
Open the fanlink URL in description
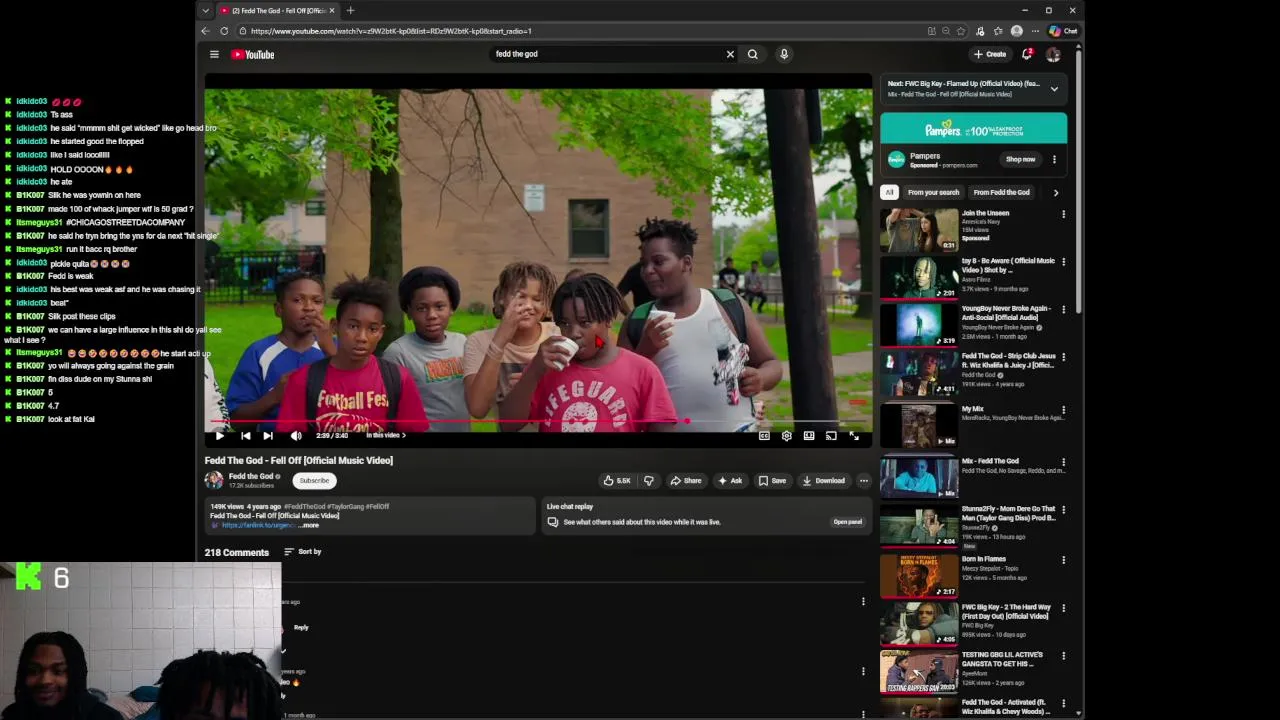coord(258,526)
